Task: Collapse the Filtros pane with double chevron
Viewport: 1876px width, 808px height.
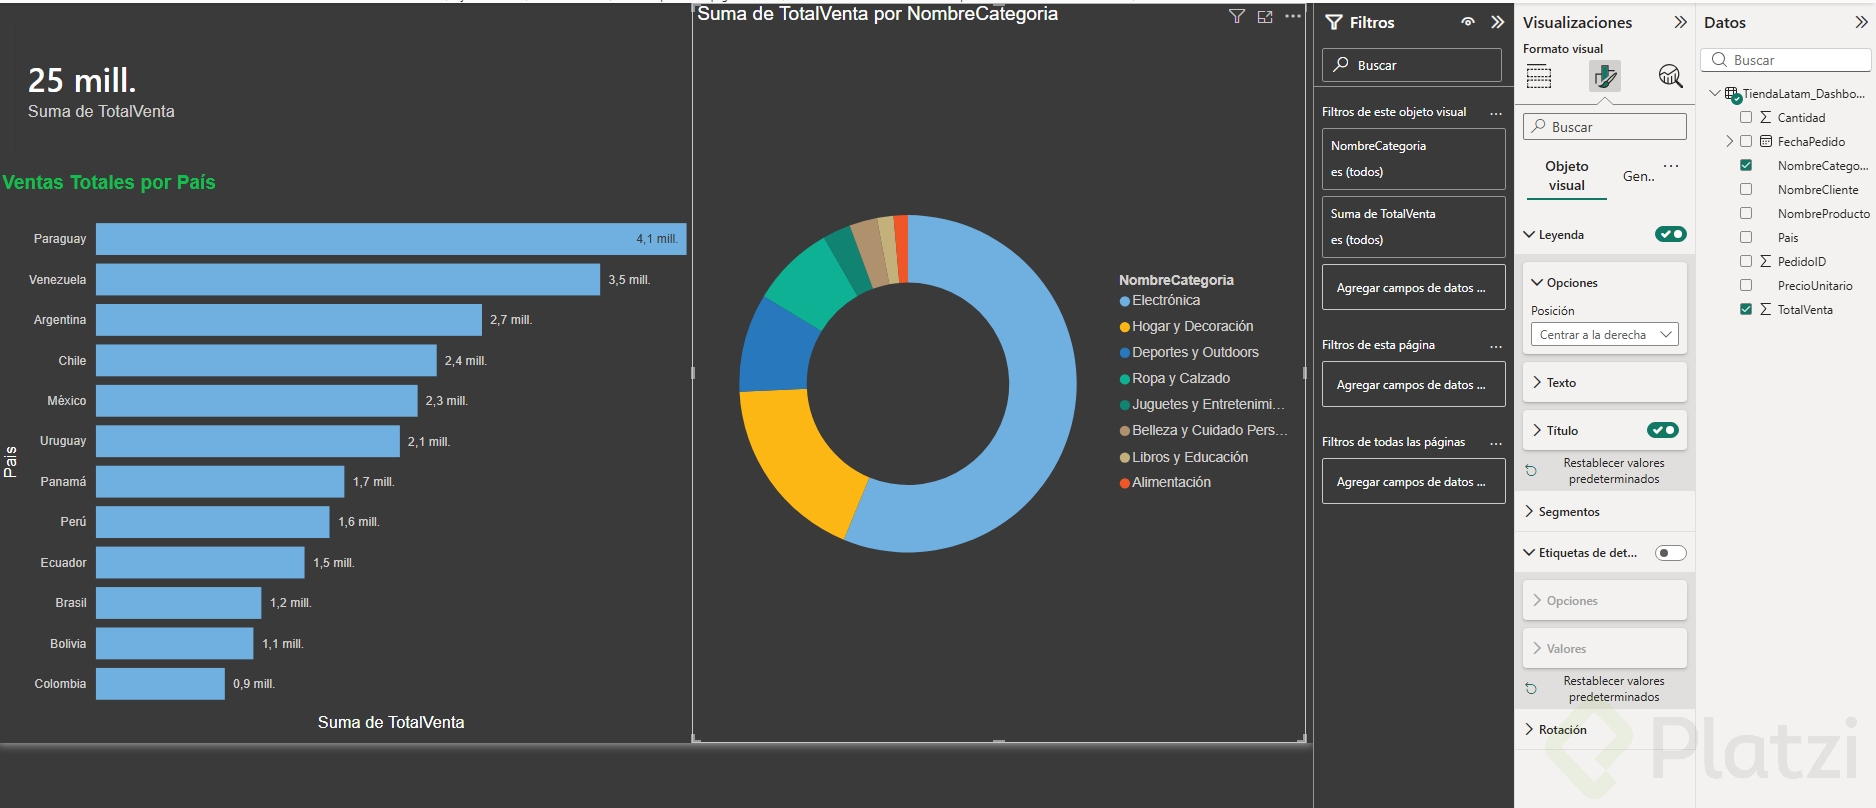Action: click(x=1497, y=22)
